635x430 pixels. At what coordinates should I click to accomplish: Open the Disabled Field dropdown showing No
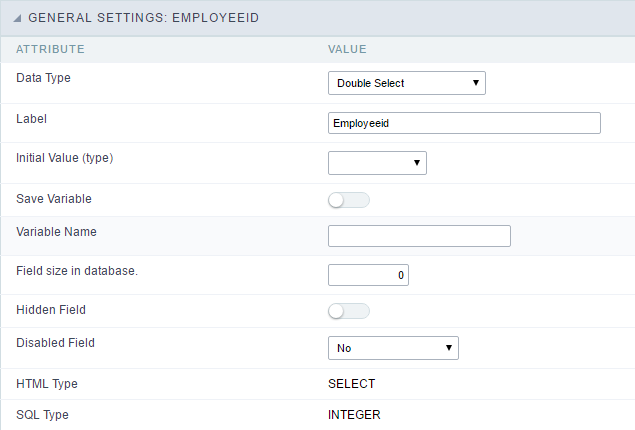[393, 348]
